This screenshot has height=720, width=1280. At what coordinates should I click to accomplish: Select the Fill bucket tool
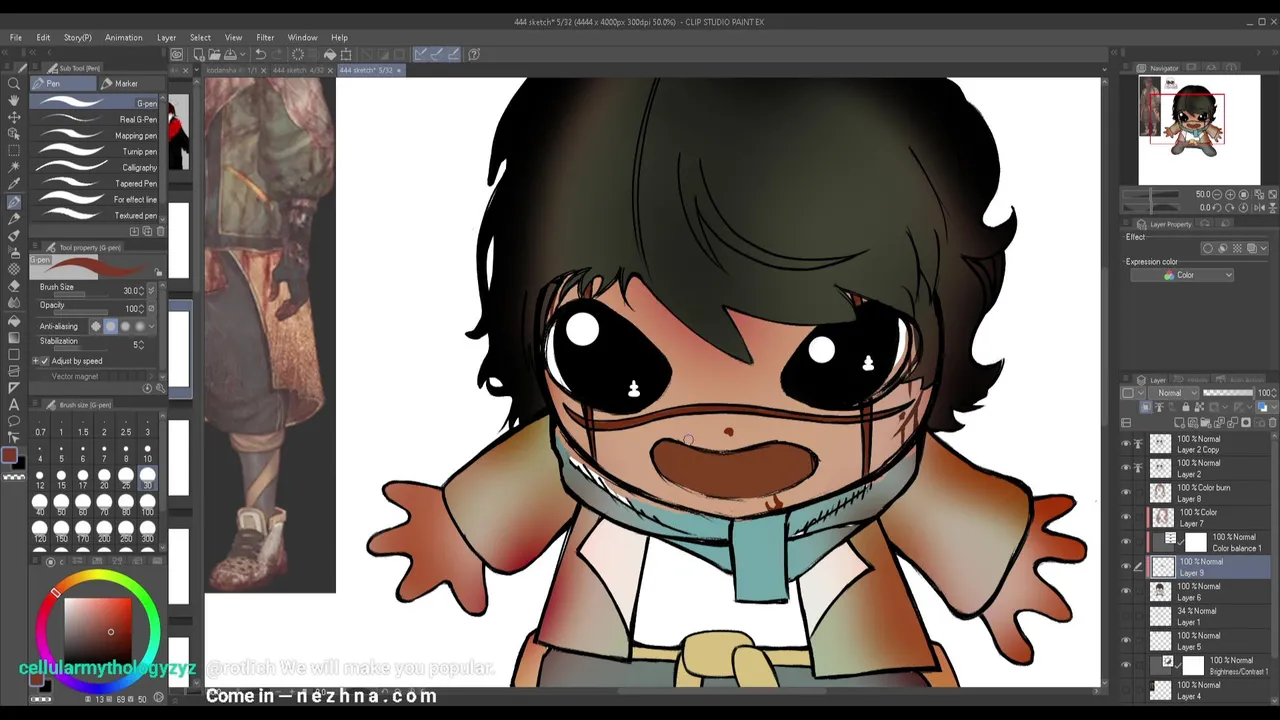pyautogui.click(x=14, y=320)
